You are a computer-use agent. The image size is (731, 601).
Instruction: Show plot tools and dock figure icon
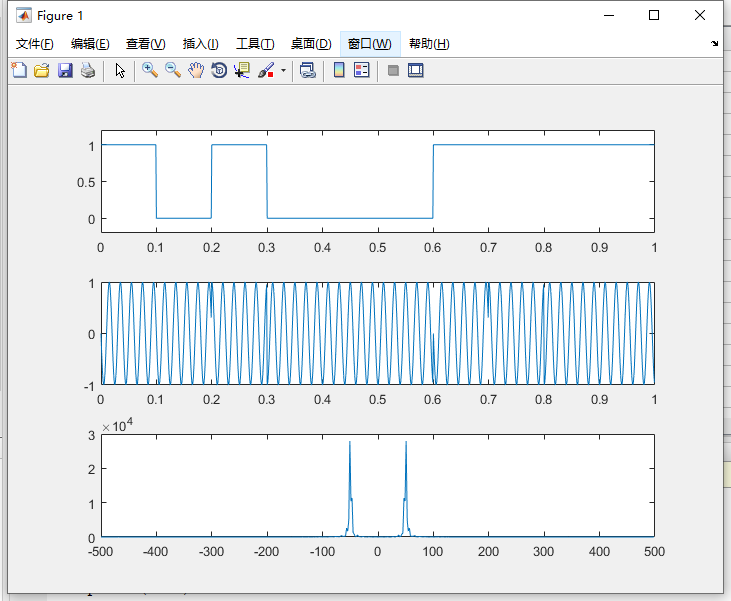(415, 70)
